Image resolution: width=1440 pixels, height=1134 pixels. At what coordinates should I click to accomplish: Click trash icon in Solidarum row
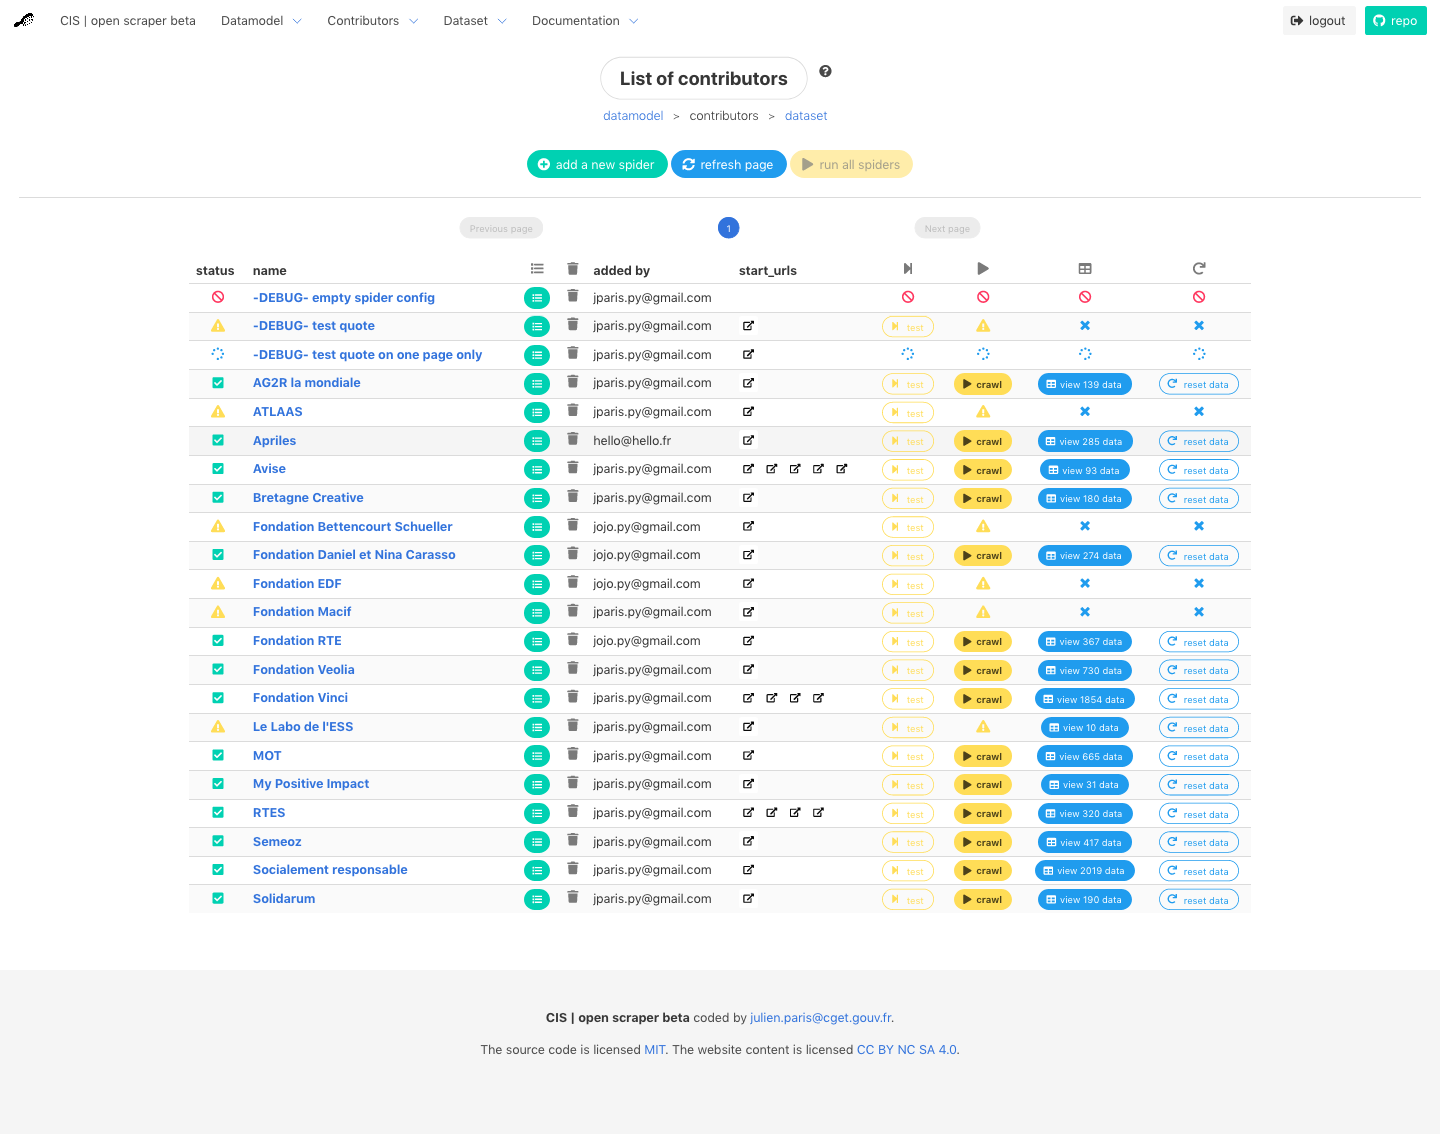pos(573,898)
